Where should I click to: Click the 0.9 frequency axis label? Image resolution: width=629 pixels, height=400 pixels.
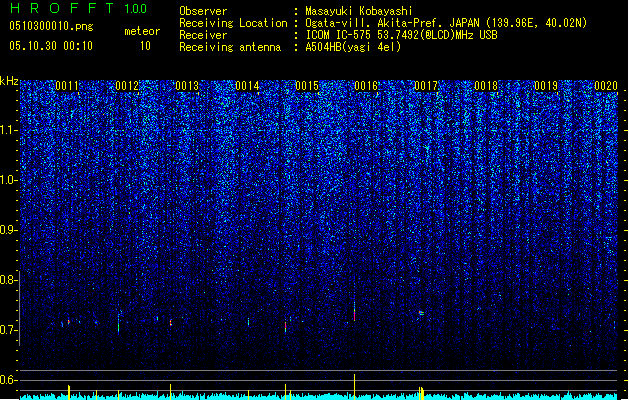point(8,230)
